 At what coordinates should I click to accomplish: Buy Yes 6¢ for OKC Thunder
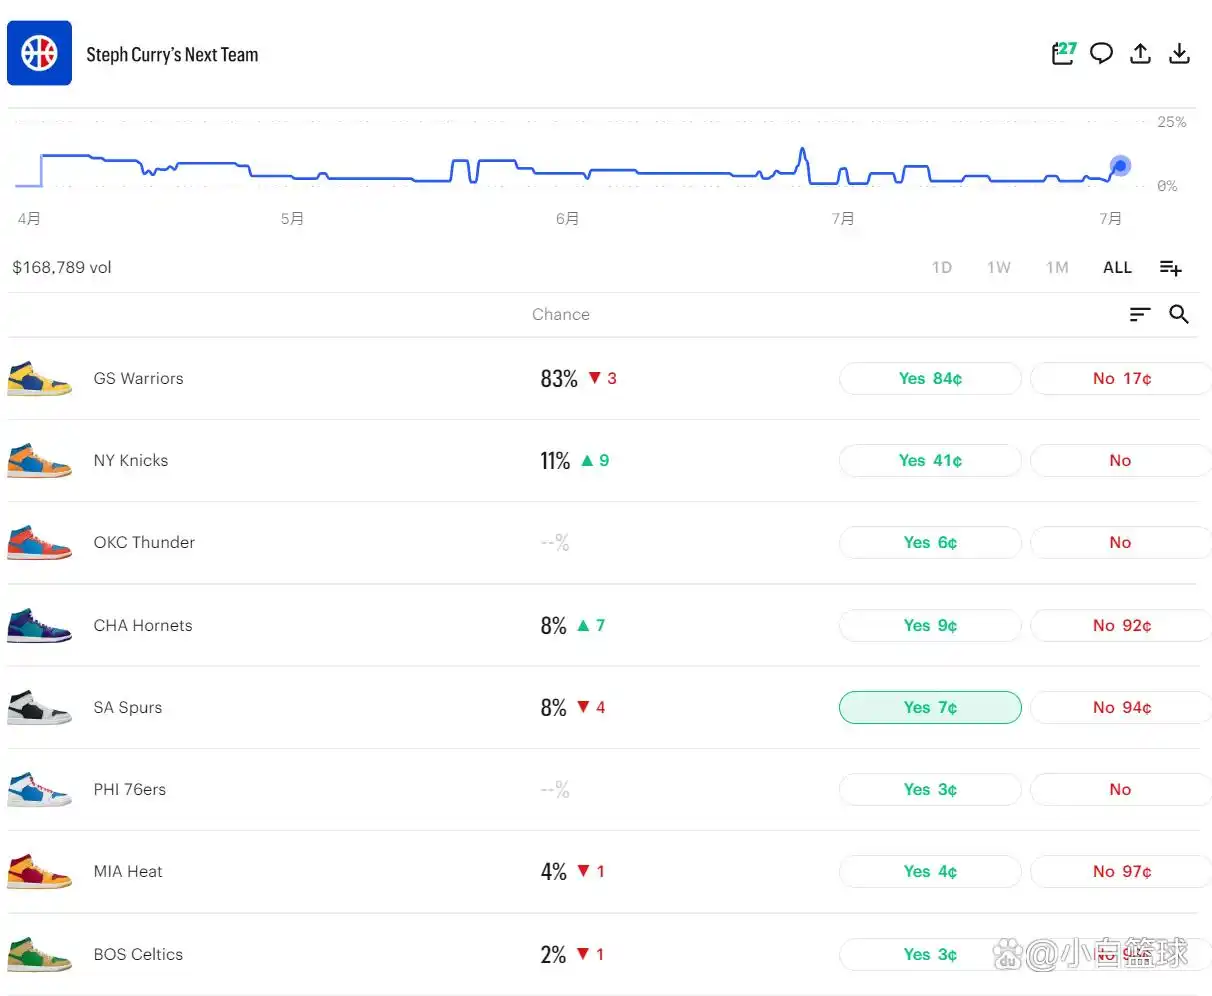coord(930,542)
